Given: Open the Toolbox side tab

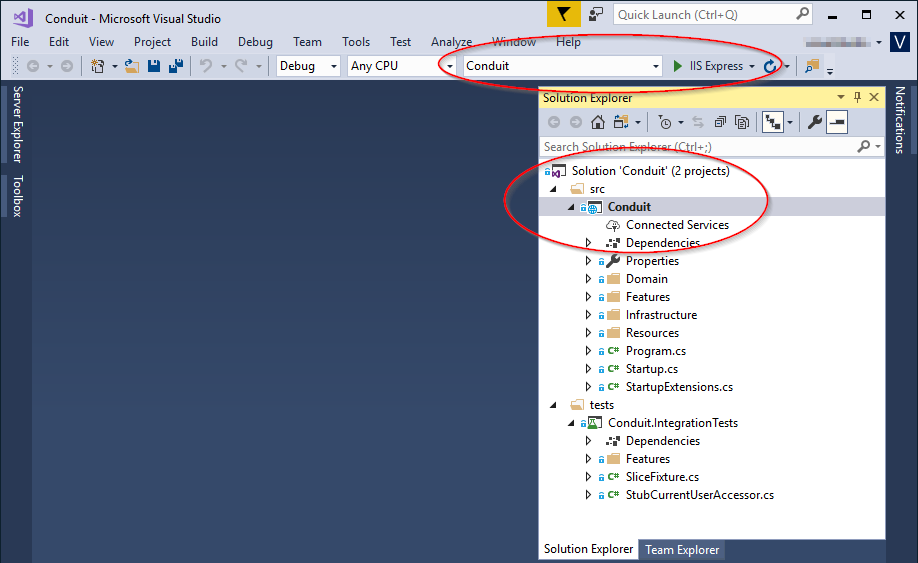Looking at the screenshot, I should (18, 196).
